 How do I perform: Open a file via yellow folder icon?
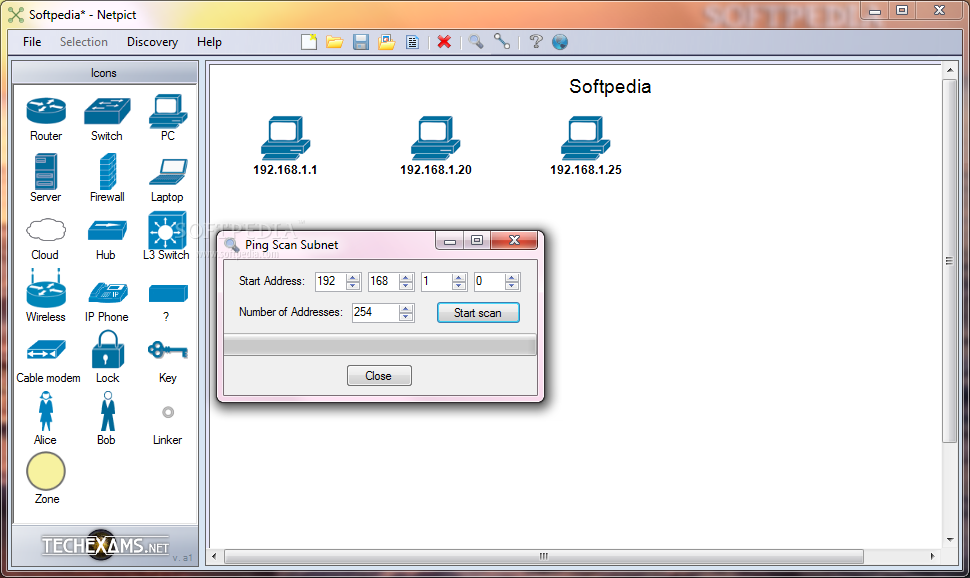pos(335,42)
